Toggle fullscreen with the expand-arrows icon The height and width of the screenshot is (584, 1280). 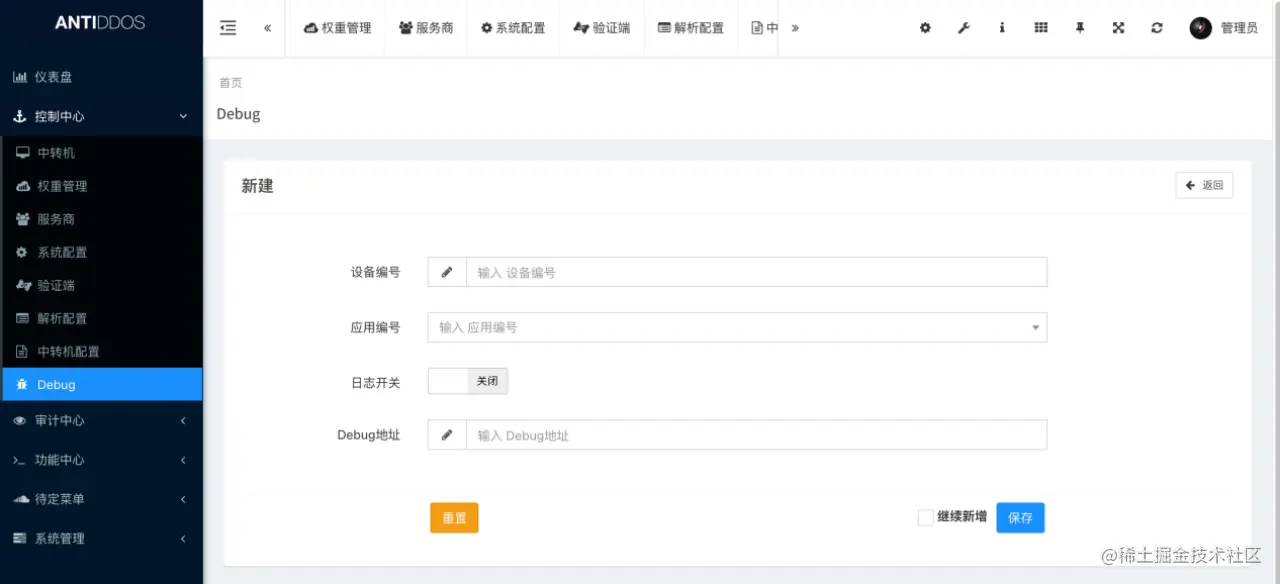(1118, 28)
